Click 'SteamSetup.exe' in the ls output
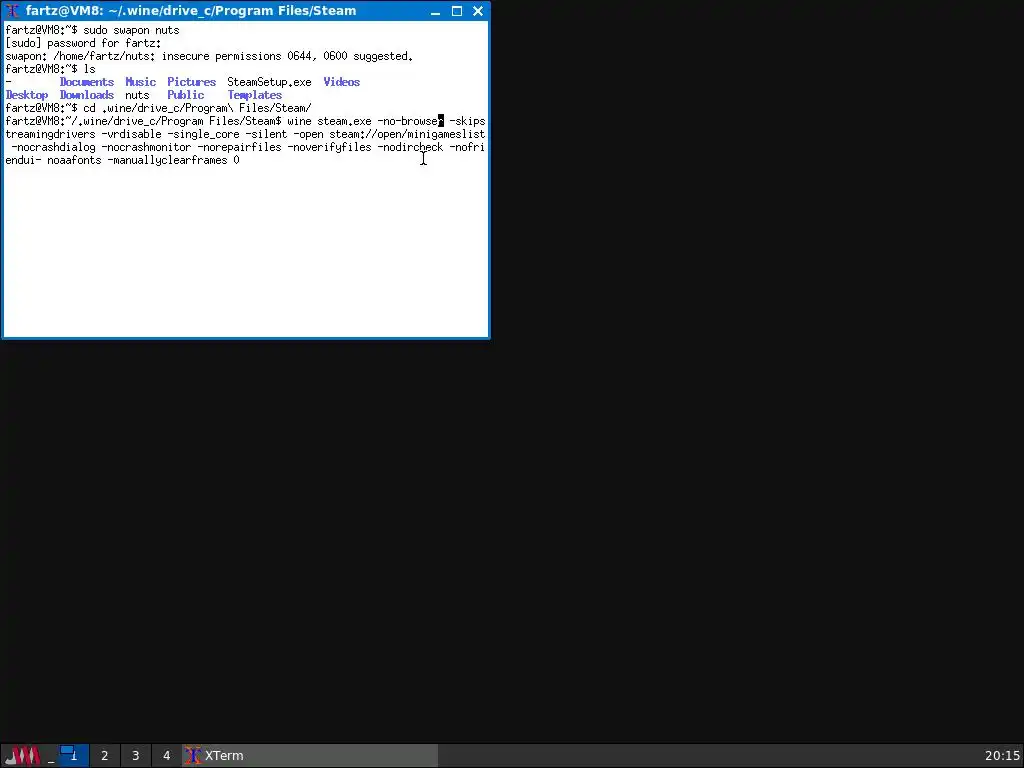The width and height of the screenshot is (1024, 768). pos(269,82)
